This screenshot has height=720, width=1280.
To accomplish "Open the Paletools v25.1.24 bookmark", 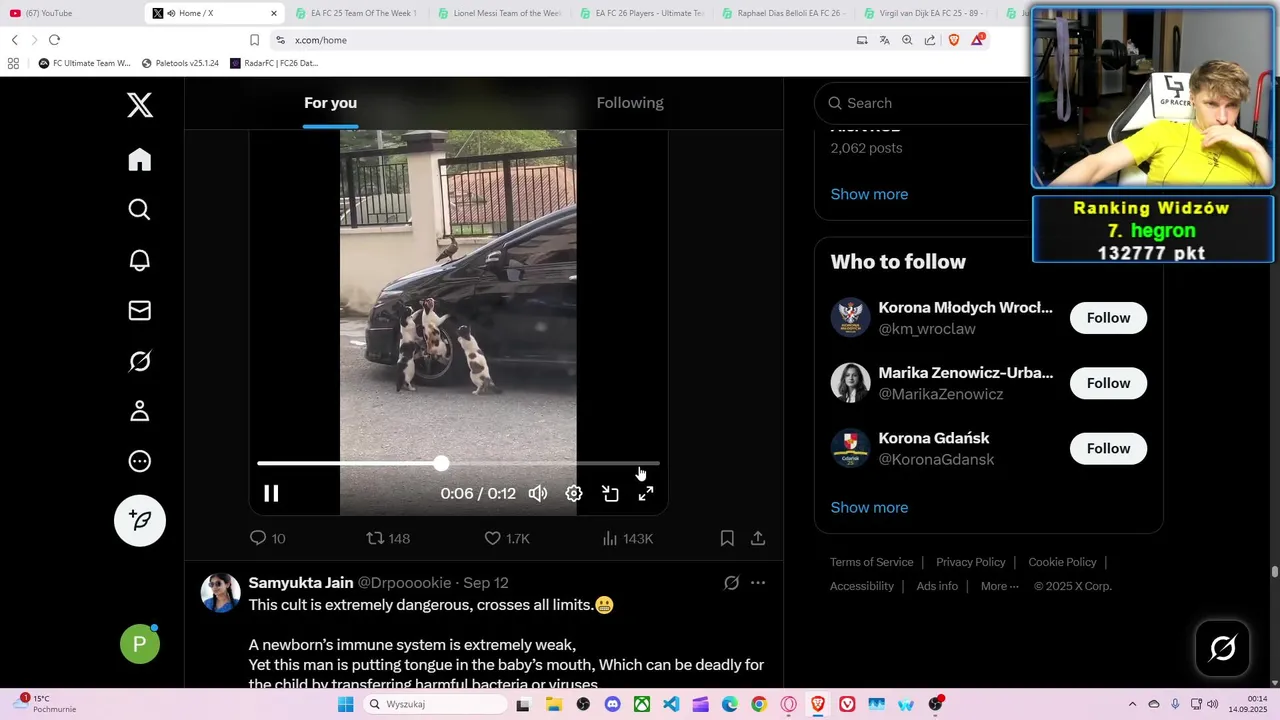I will (x=180, y=63).
